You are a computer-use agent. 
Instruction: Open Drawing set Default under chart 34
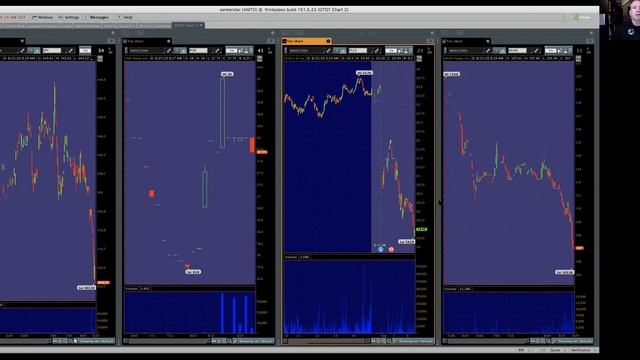[x=96, y=341]
